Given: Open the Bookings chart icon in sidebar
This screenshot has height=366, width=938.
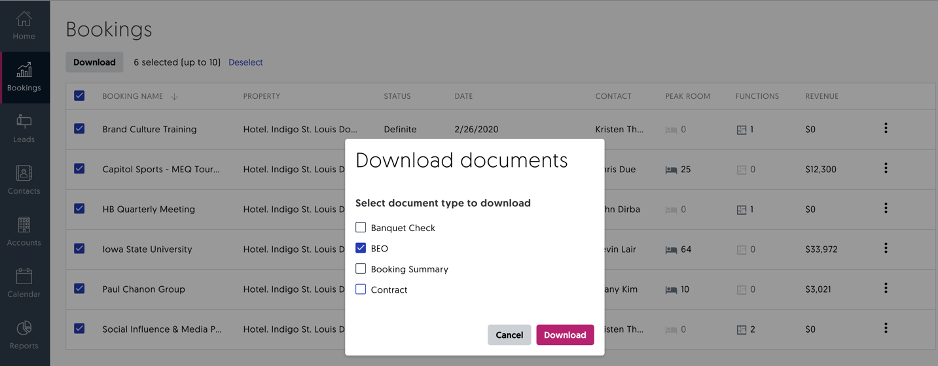Looking at the screenshot, I should tap(24, 70).
